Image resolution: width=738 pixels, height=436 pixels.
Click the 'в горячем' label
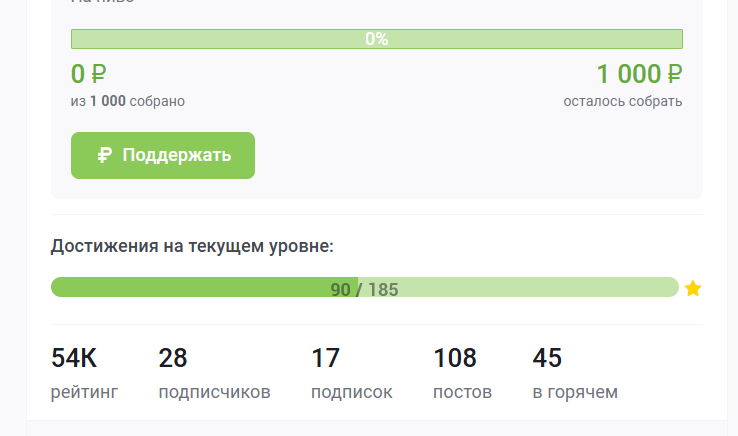[x=575, y=392]
